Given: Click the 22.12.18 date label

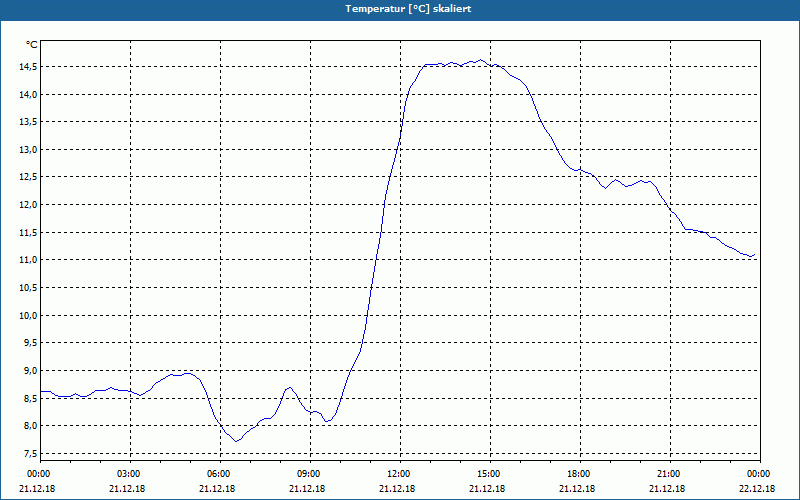Looking at the screenshot, I should [x=757, y=488].
